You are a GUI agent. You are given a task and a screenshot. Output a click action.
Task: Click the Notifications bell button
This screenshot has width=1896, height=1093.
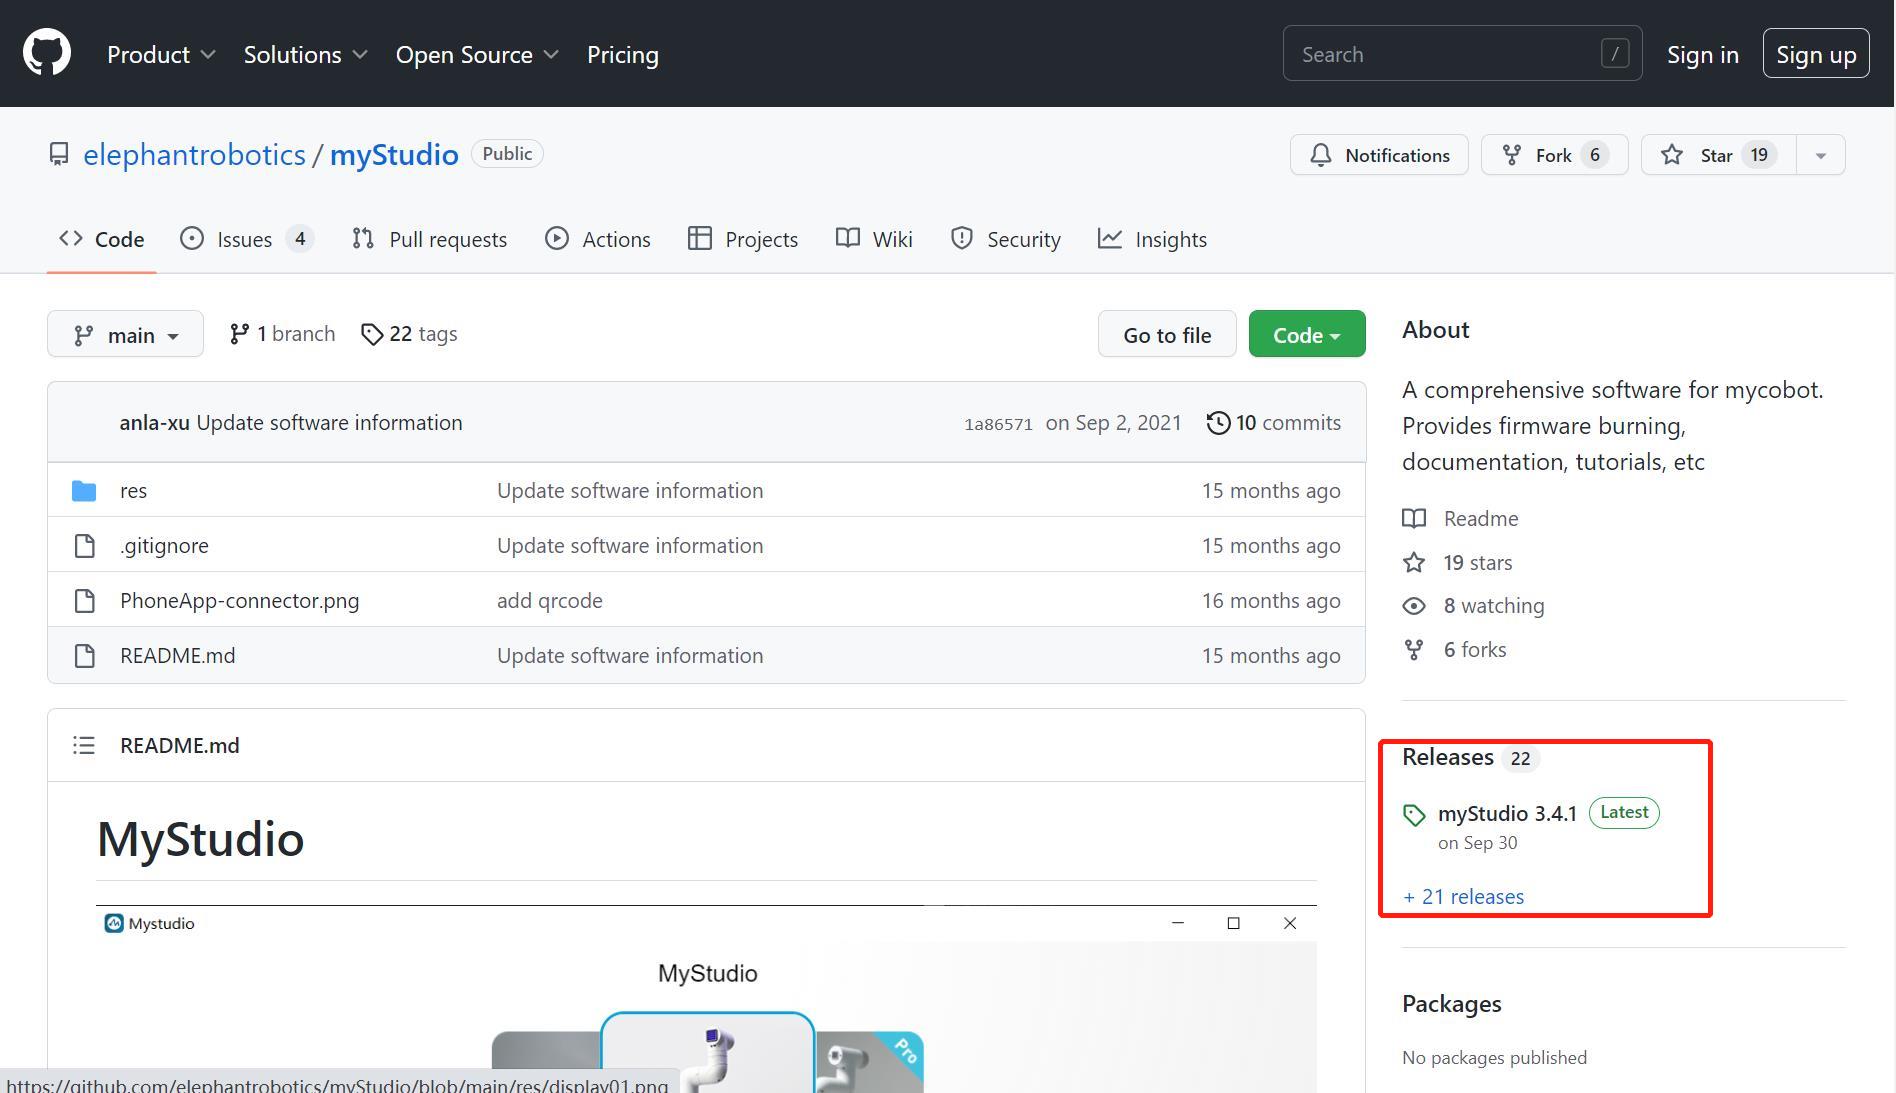point(1378,155)
